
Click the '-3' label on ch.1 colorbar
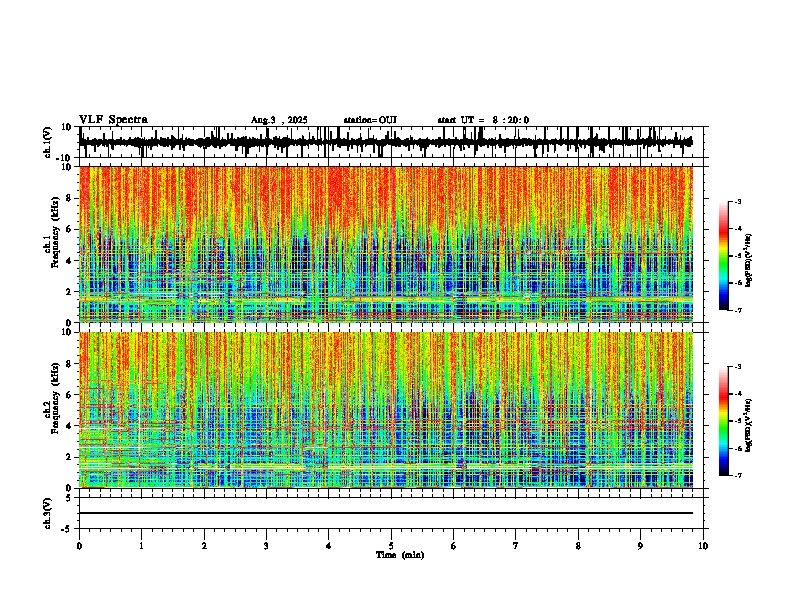tap(738, 201)
